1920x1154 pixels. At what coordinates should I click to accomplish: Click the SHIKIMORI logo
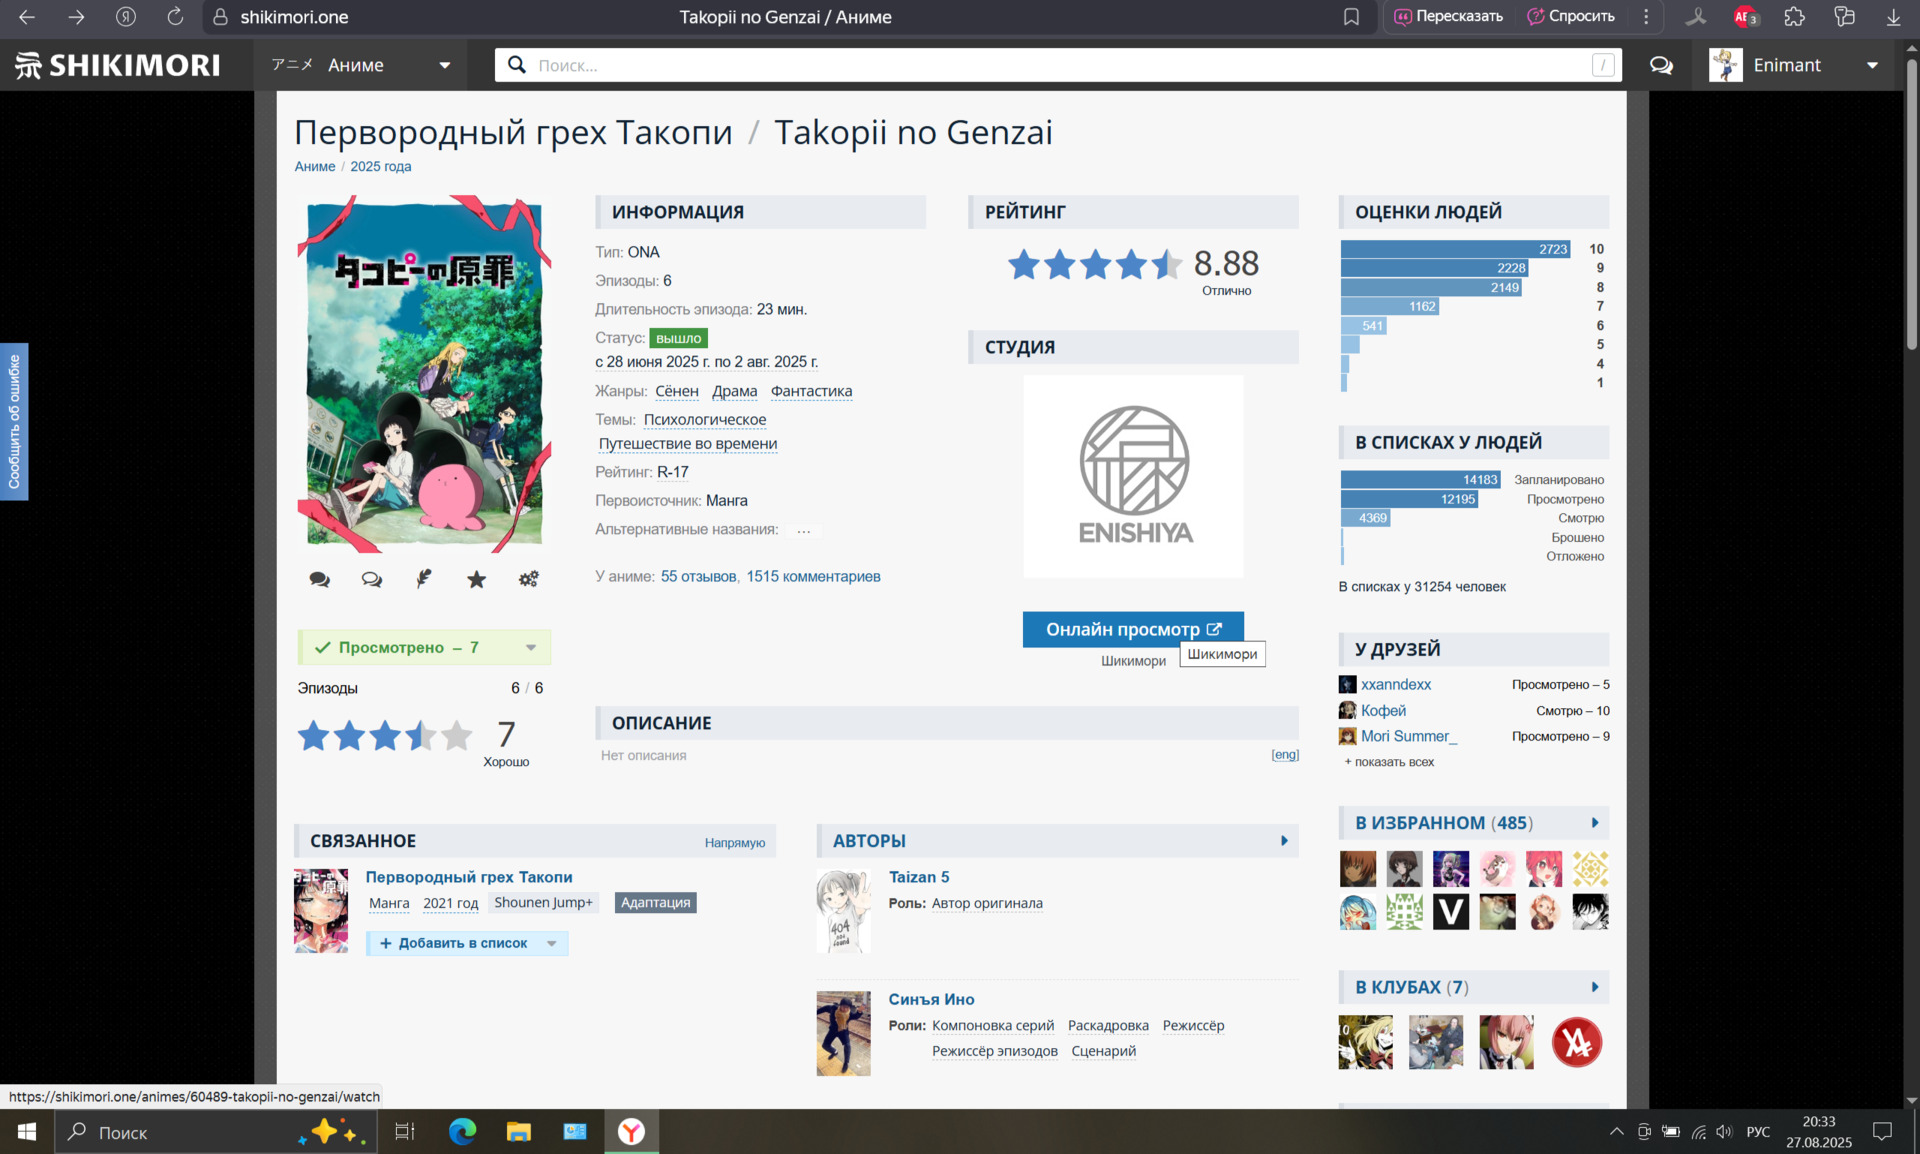point(117,65)
